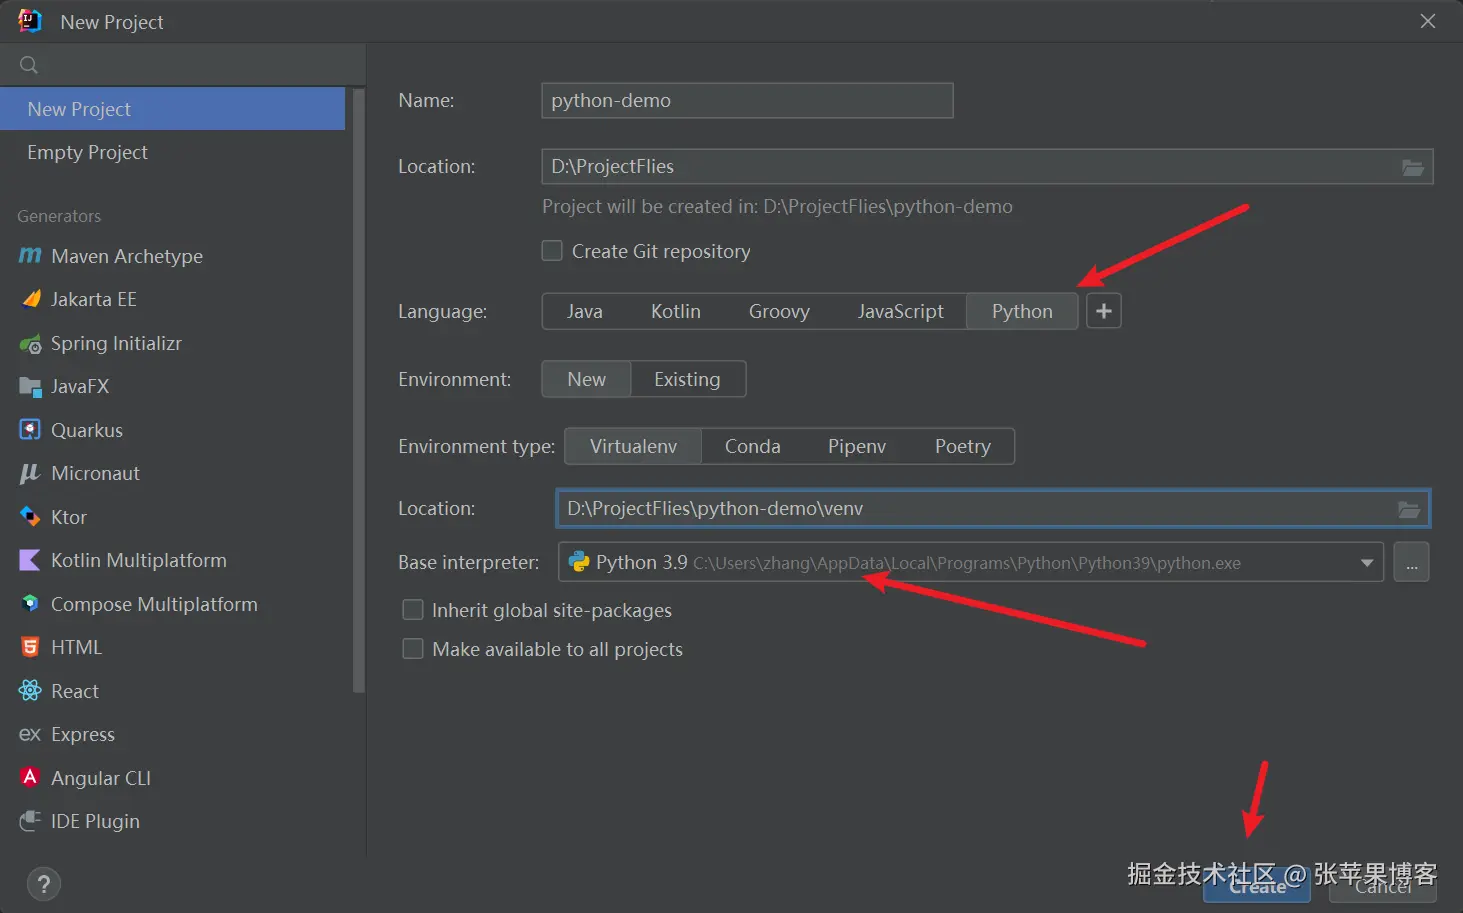Click the Python logo in base interpreter

coord(579,562)
